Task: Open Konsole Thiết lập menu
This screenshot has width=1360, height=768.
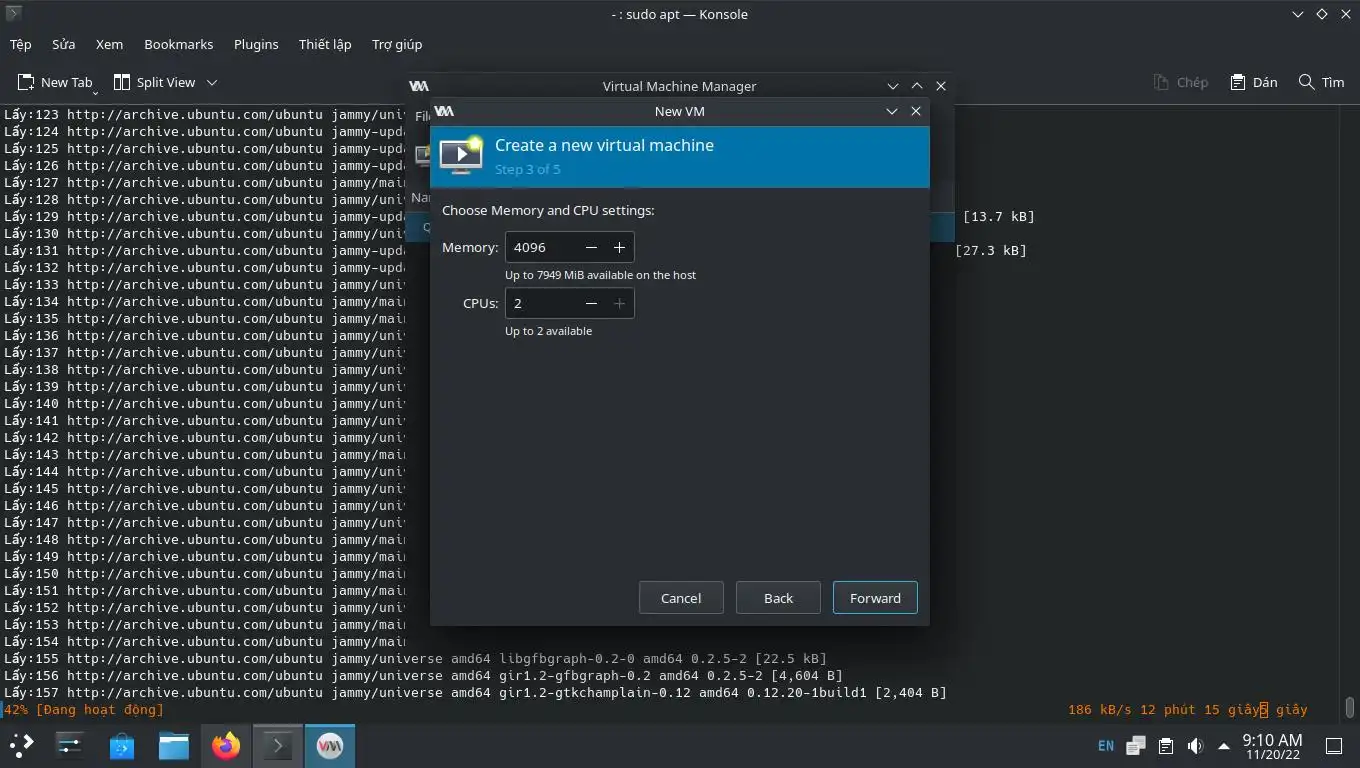Action: pos(325,44)
